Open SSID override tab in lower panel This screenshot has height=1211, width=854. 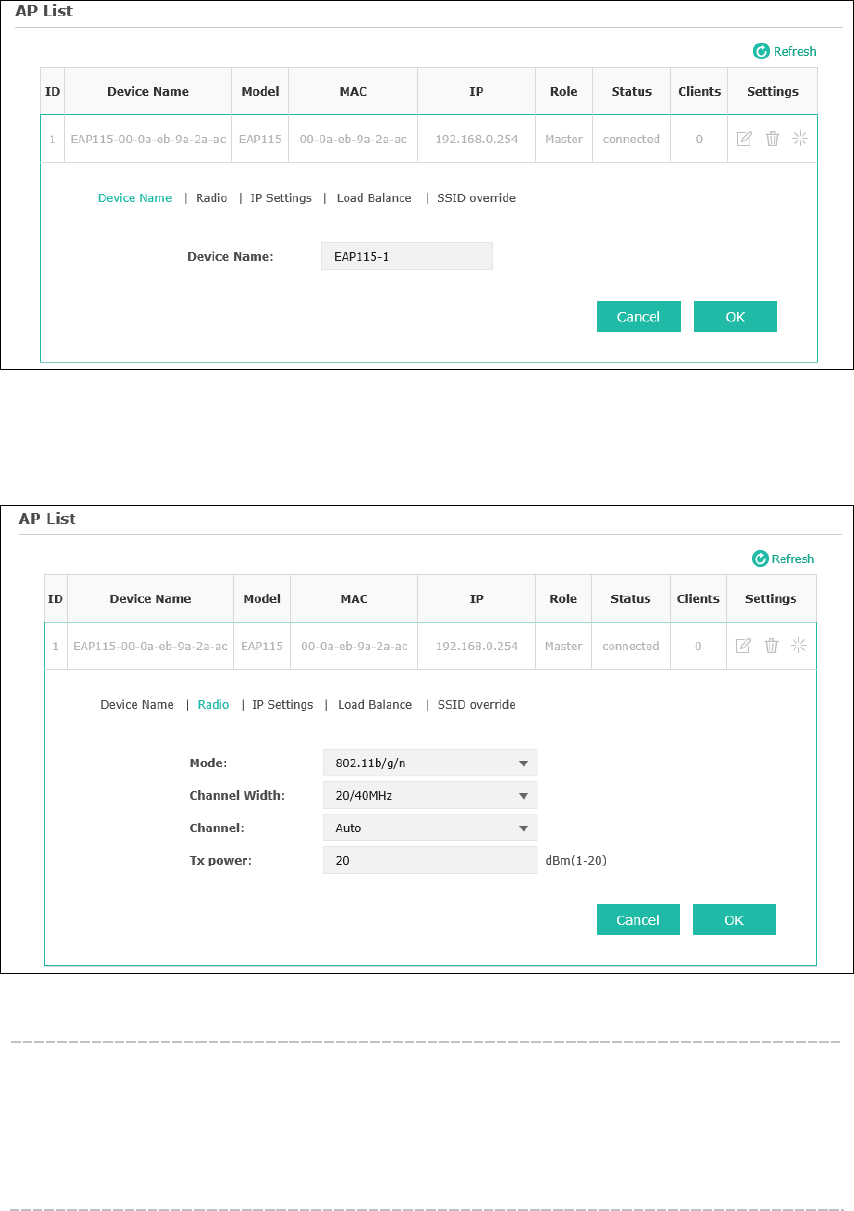tap(476, 705)
